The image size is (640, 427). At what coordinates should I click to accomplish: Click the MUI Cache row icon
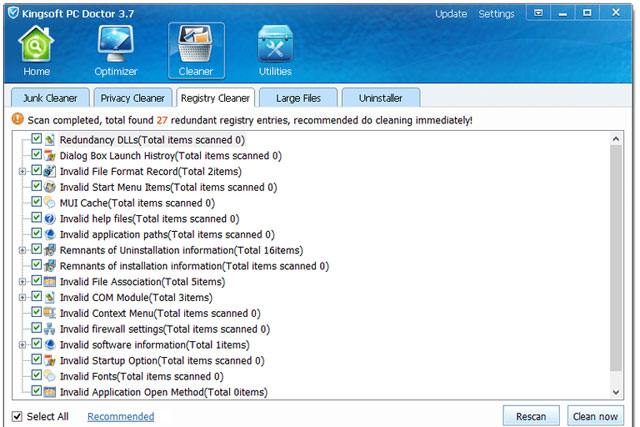click(49, 203)
